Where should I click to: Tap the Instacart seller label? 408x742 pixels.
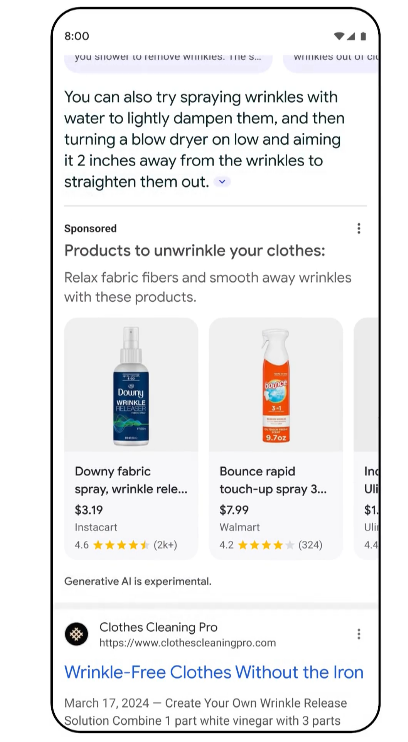coord(96,527)
